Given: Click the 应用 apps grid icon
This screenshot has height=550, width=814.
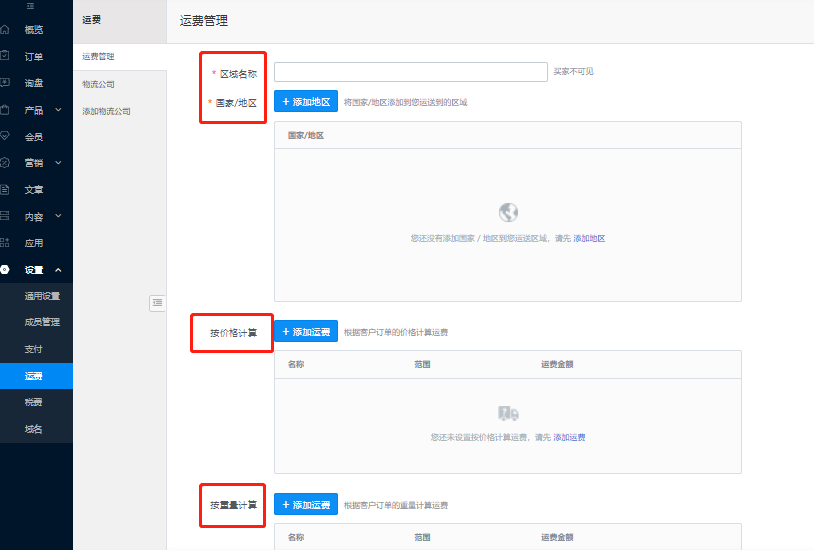Looking at the screenshot, I should [x=5, y=242].
